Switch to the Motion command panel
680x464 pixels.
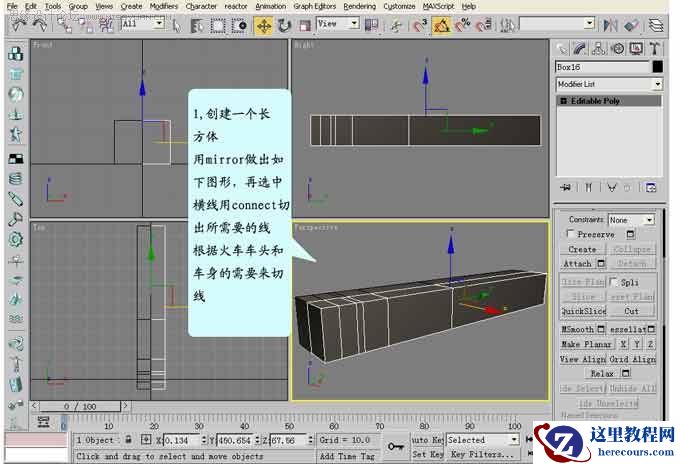click(617, 49)
